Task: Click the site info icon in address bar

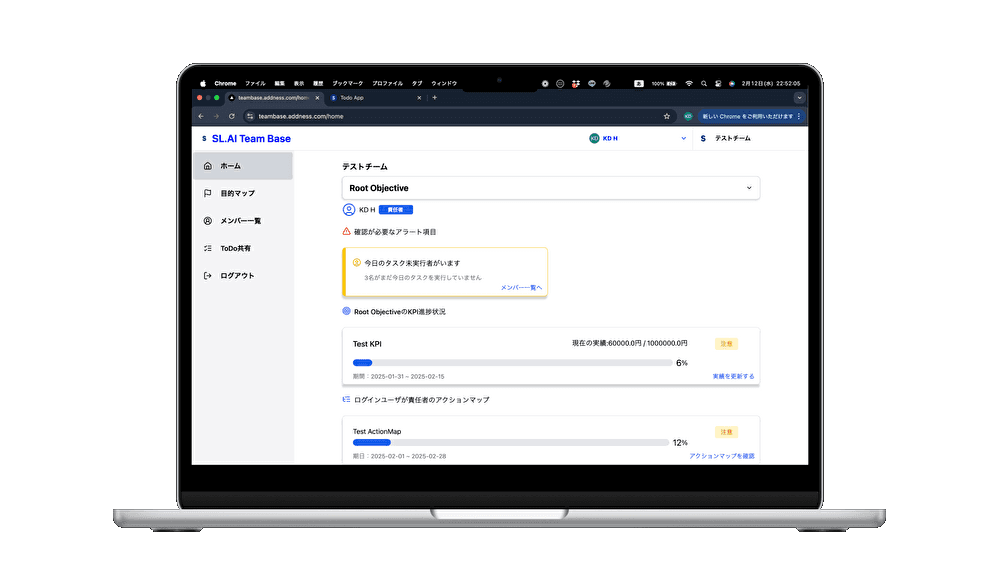Action: (x=251, y=116)
